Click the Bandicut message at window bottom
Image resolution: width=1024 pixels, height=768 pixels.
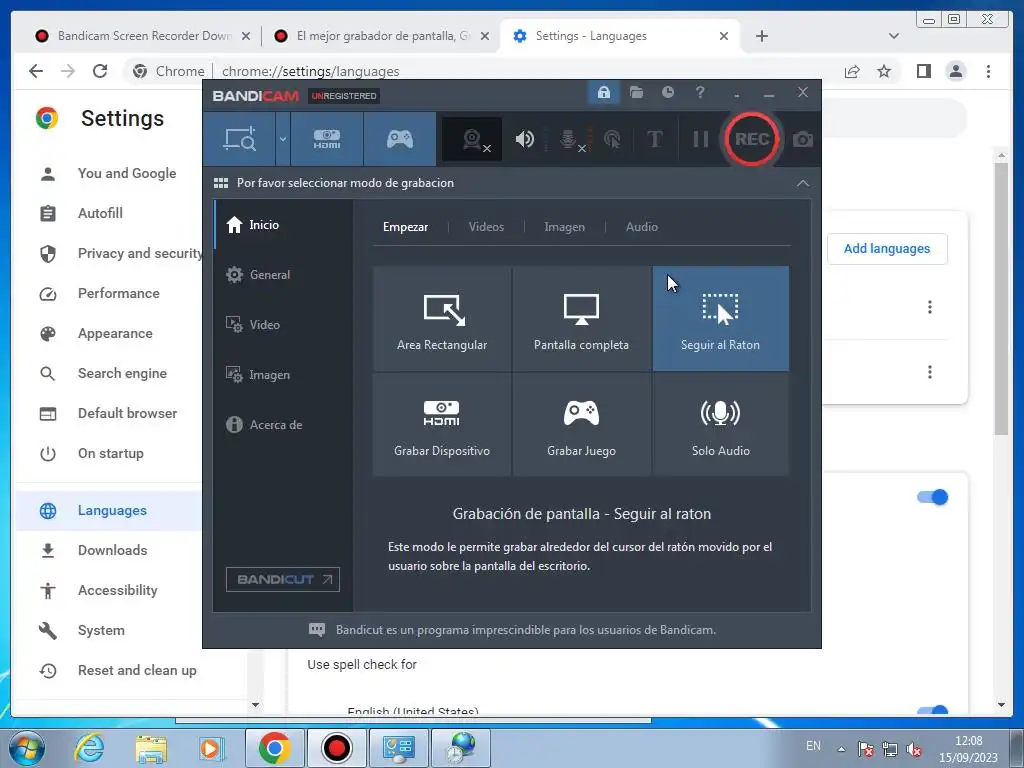click(526, 630)
